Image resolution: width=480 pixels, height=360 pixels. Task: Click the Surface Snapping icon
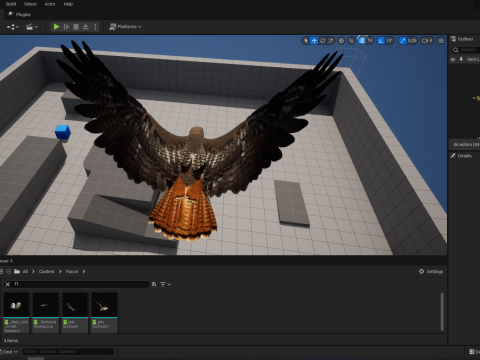(351, 41)
